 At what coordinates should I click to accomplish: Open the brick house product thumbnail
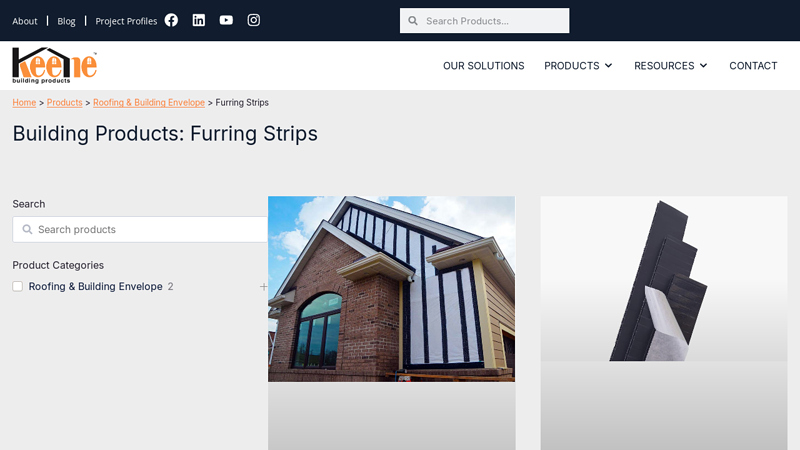(x=391, y=288)
